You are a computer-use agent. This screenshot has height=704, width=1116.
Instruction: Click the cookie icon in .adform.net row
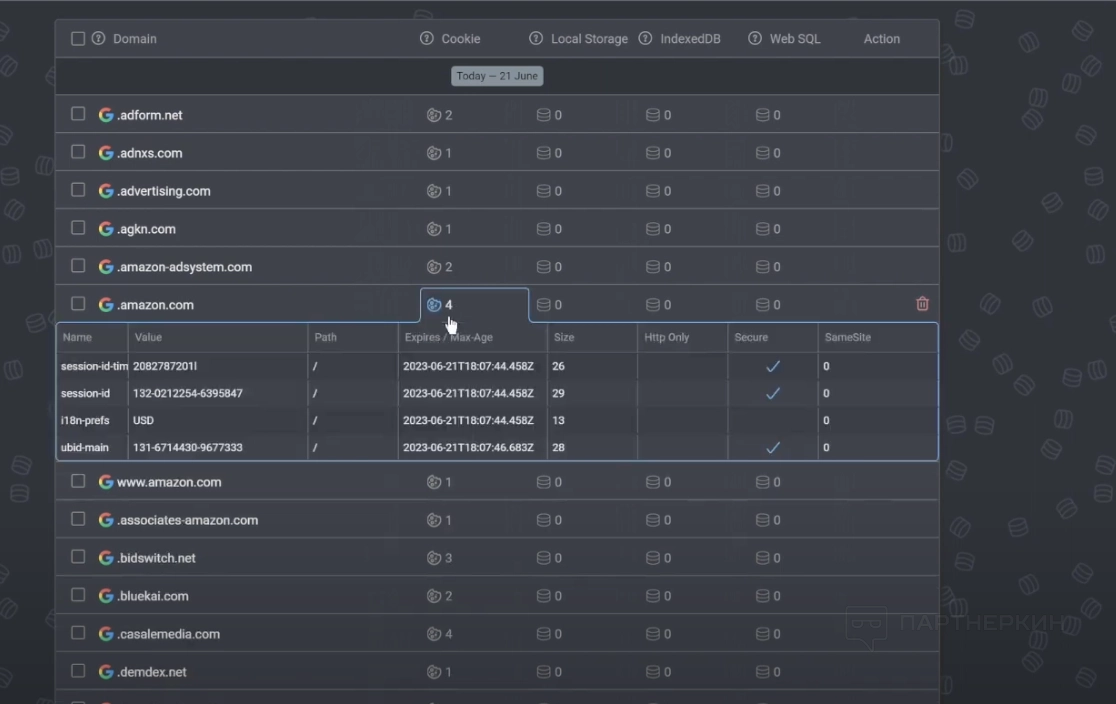coord(434,115)
